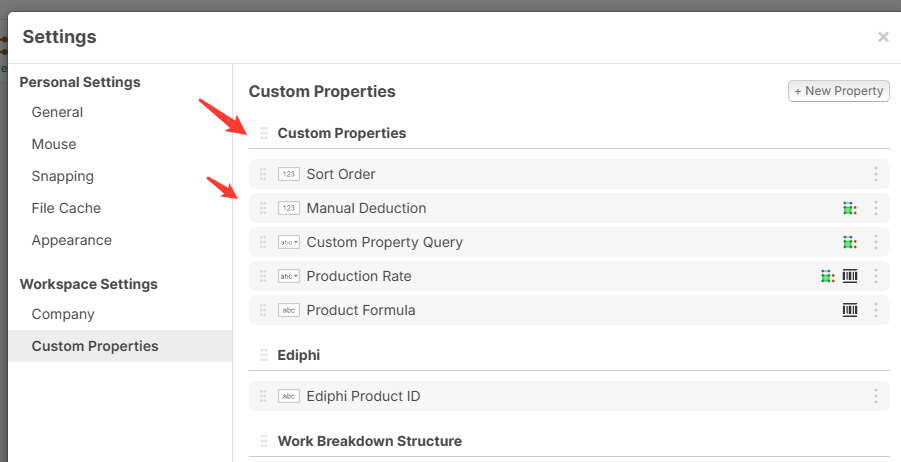
Task: Grab the Sort Order drag handle
Action: [263, 174]
